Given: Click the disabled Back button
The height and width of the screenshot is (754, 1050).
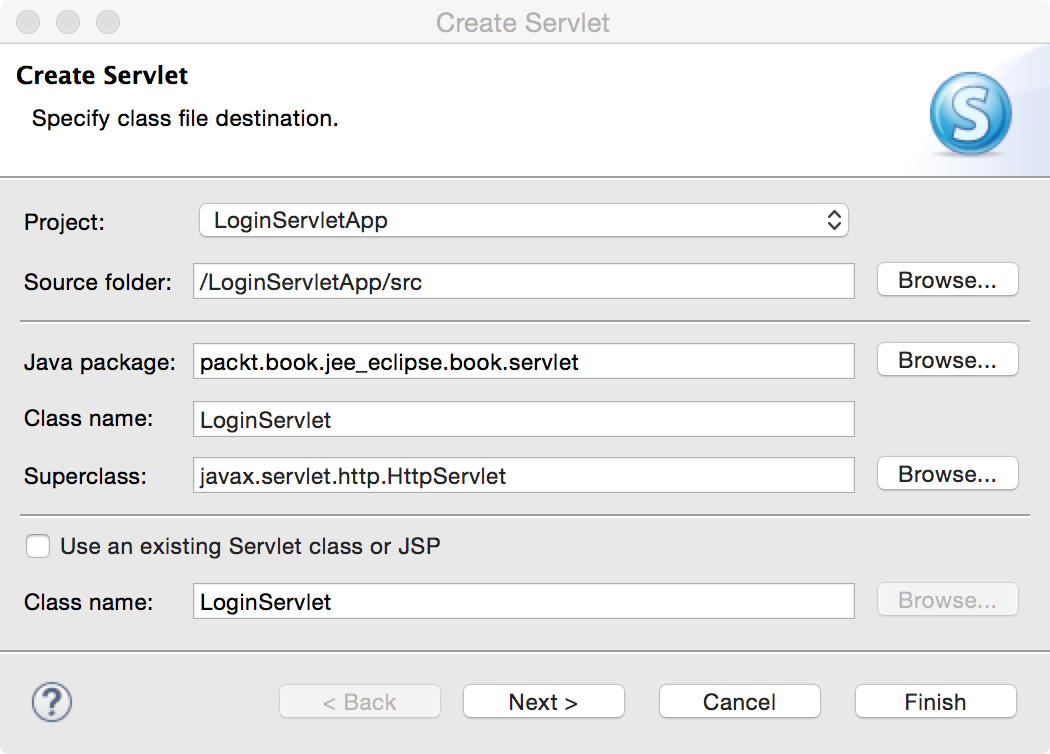Looking at the screenshot, I should (359, 702).
